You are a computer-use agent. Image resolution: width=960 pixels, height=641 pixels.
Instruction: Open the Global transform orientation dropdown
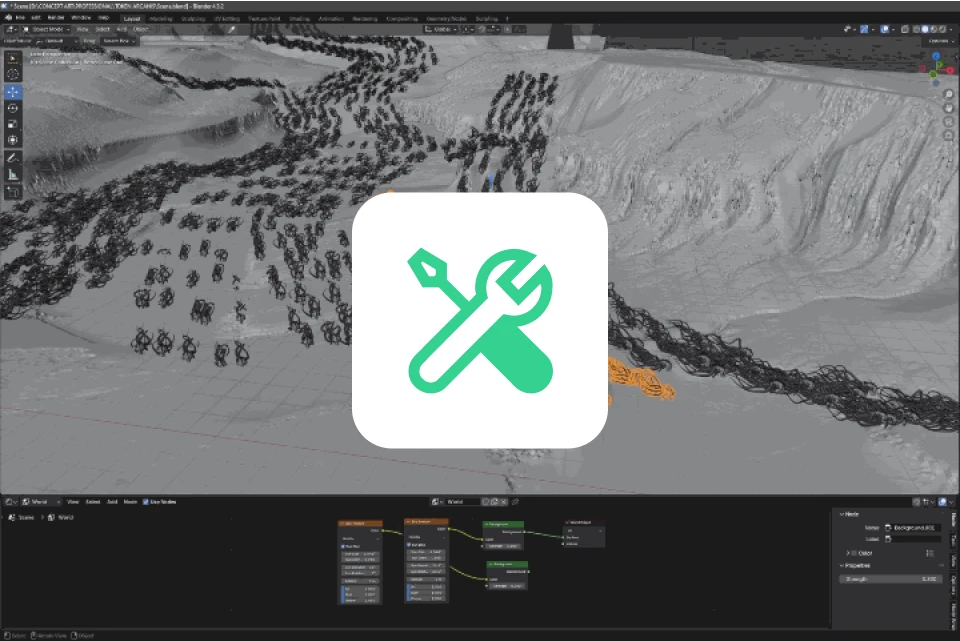click(440, 29)
